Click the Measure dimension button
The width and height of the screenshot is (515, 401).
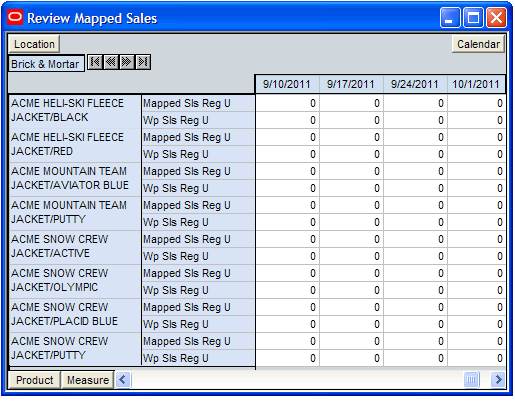click(88, 380)
